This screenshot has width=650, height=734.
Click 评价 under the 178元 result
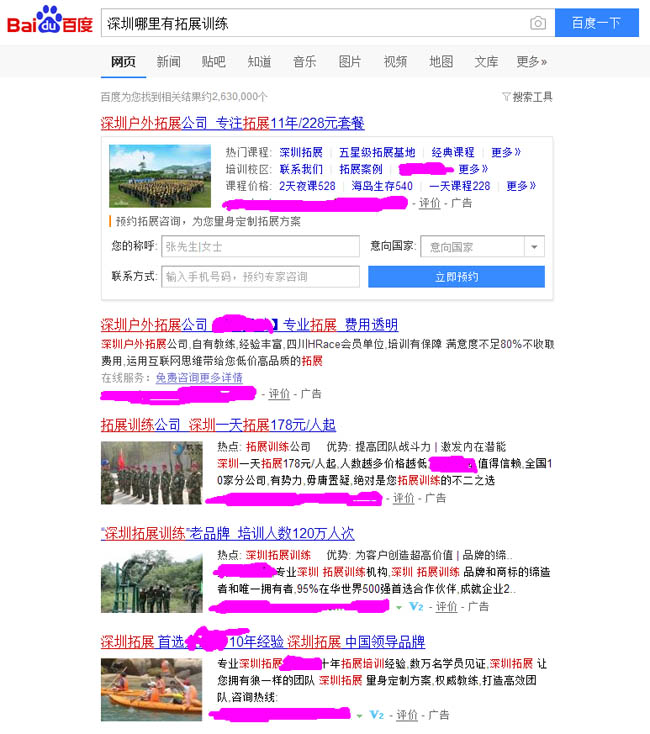pos(403,499)
